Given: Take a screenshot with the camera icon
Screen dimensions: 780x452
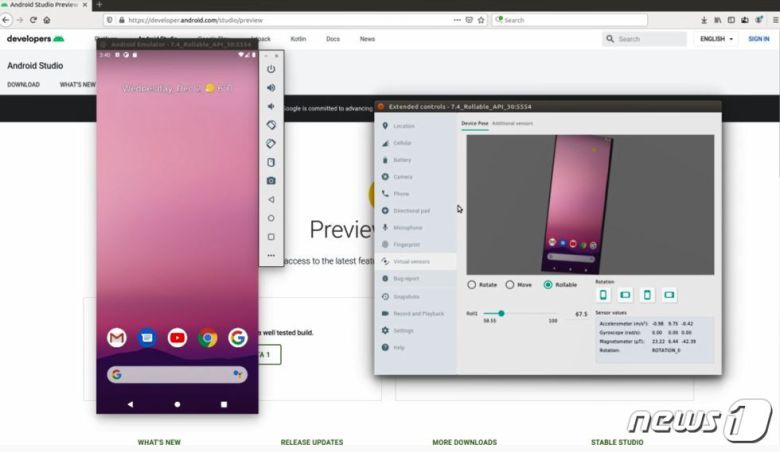Looking at the screenshot, I should (x=271, y=180).
